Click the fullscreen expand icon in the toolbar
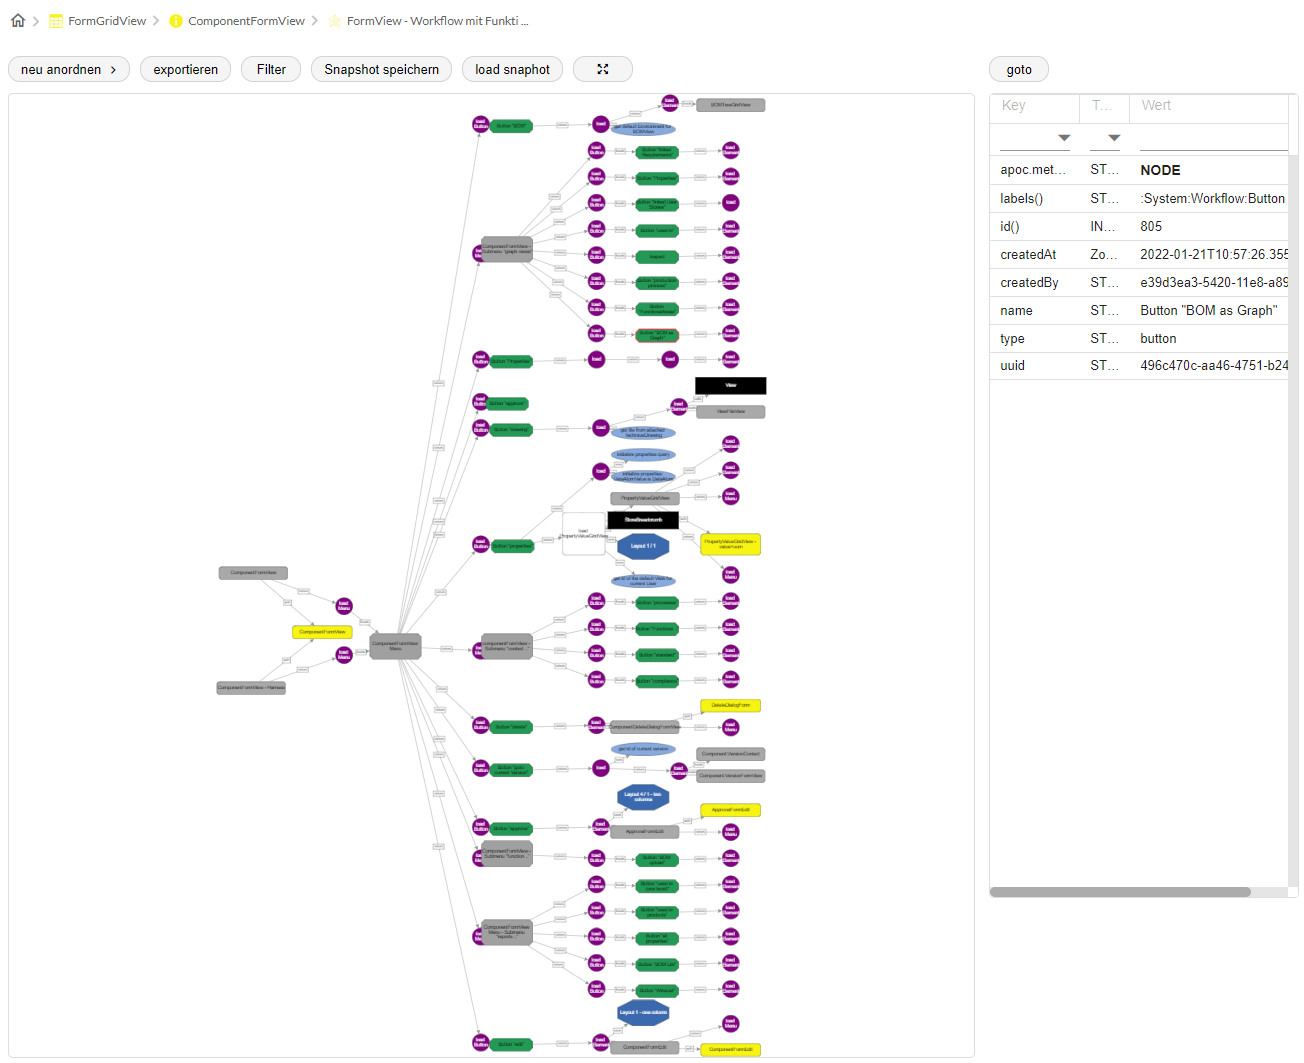Screen dimensions: 1304x1063 (x=602, y=69)
